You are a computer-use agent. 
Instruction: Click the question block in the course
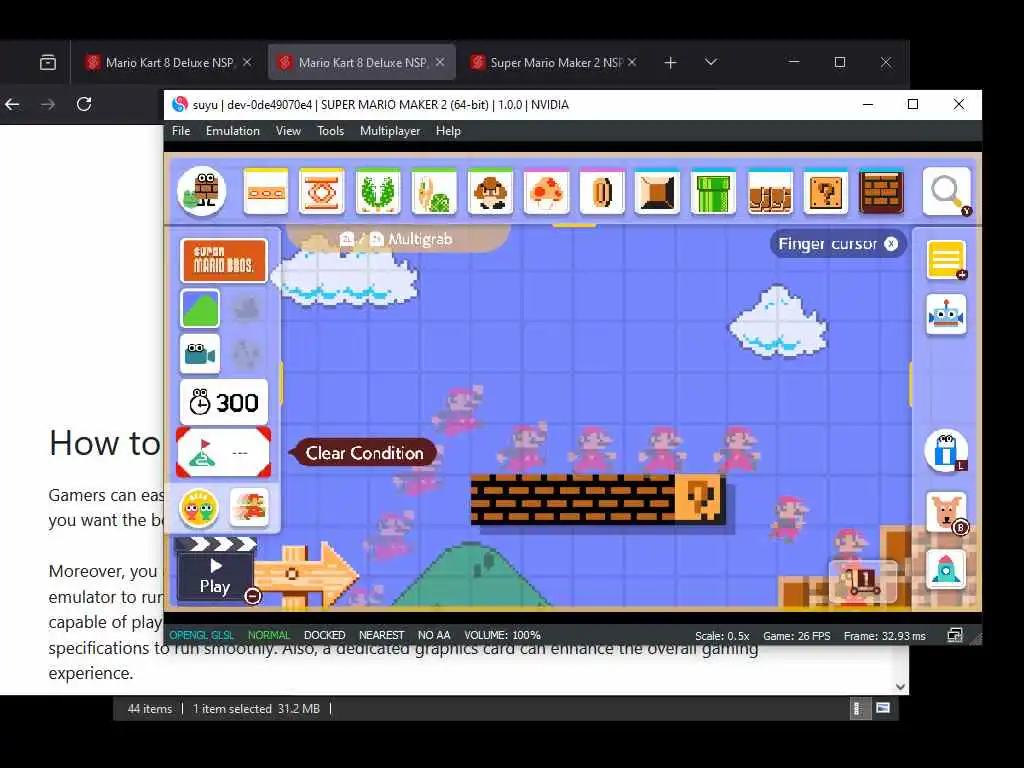pos(699,499)
